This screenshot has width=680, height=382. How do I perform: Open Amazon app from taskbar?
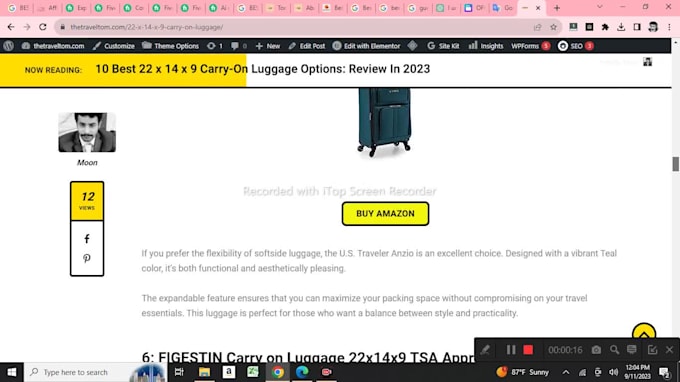(x=229, y=372)
